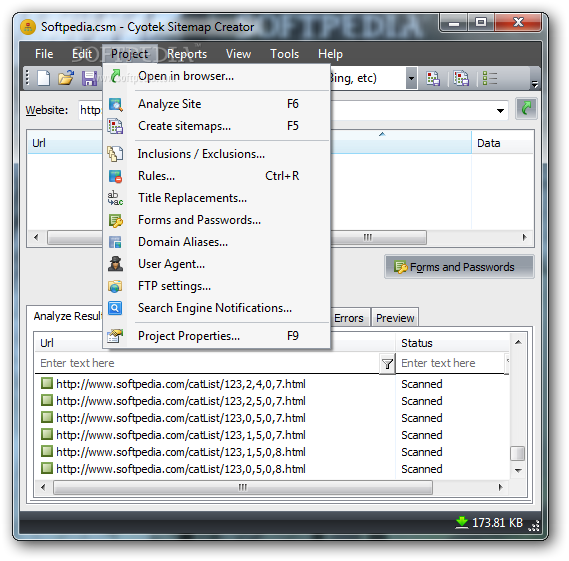Click the second sitemap toolbar icon
The image size is (569, 561).
(x=461, y=78)
